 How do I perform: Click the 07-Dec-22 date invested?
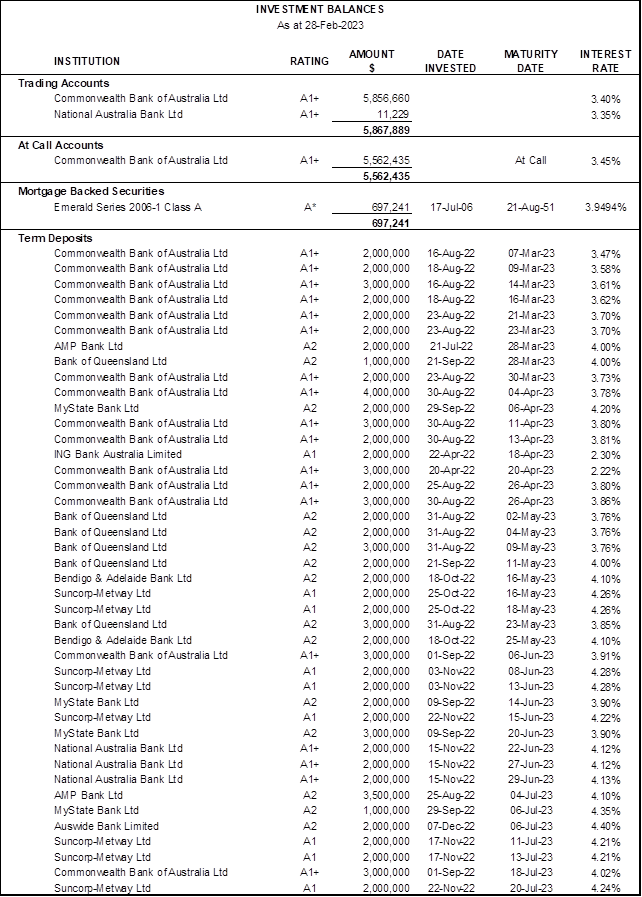451,826
